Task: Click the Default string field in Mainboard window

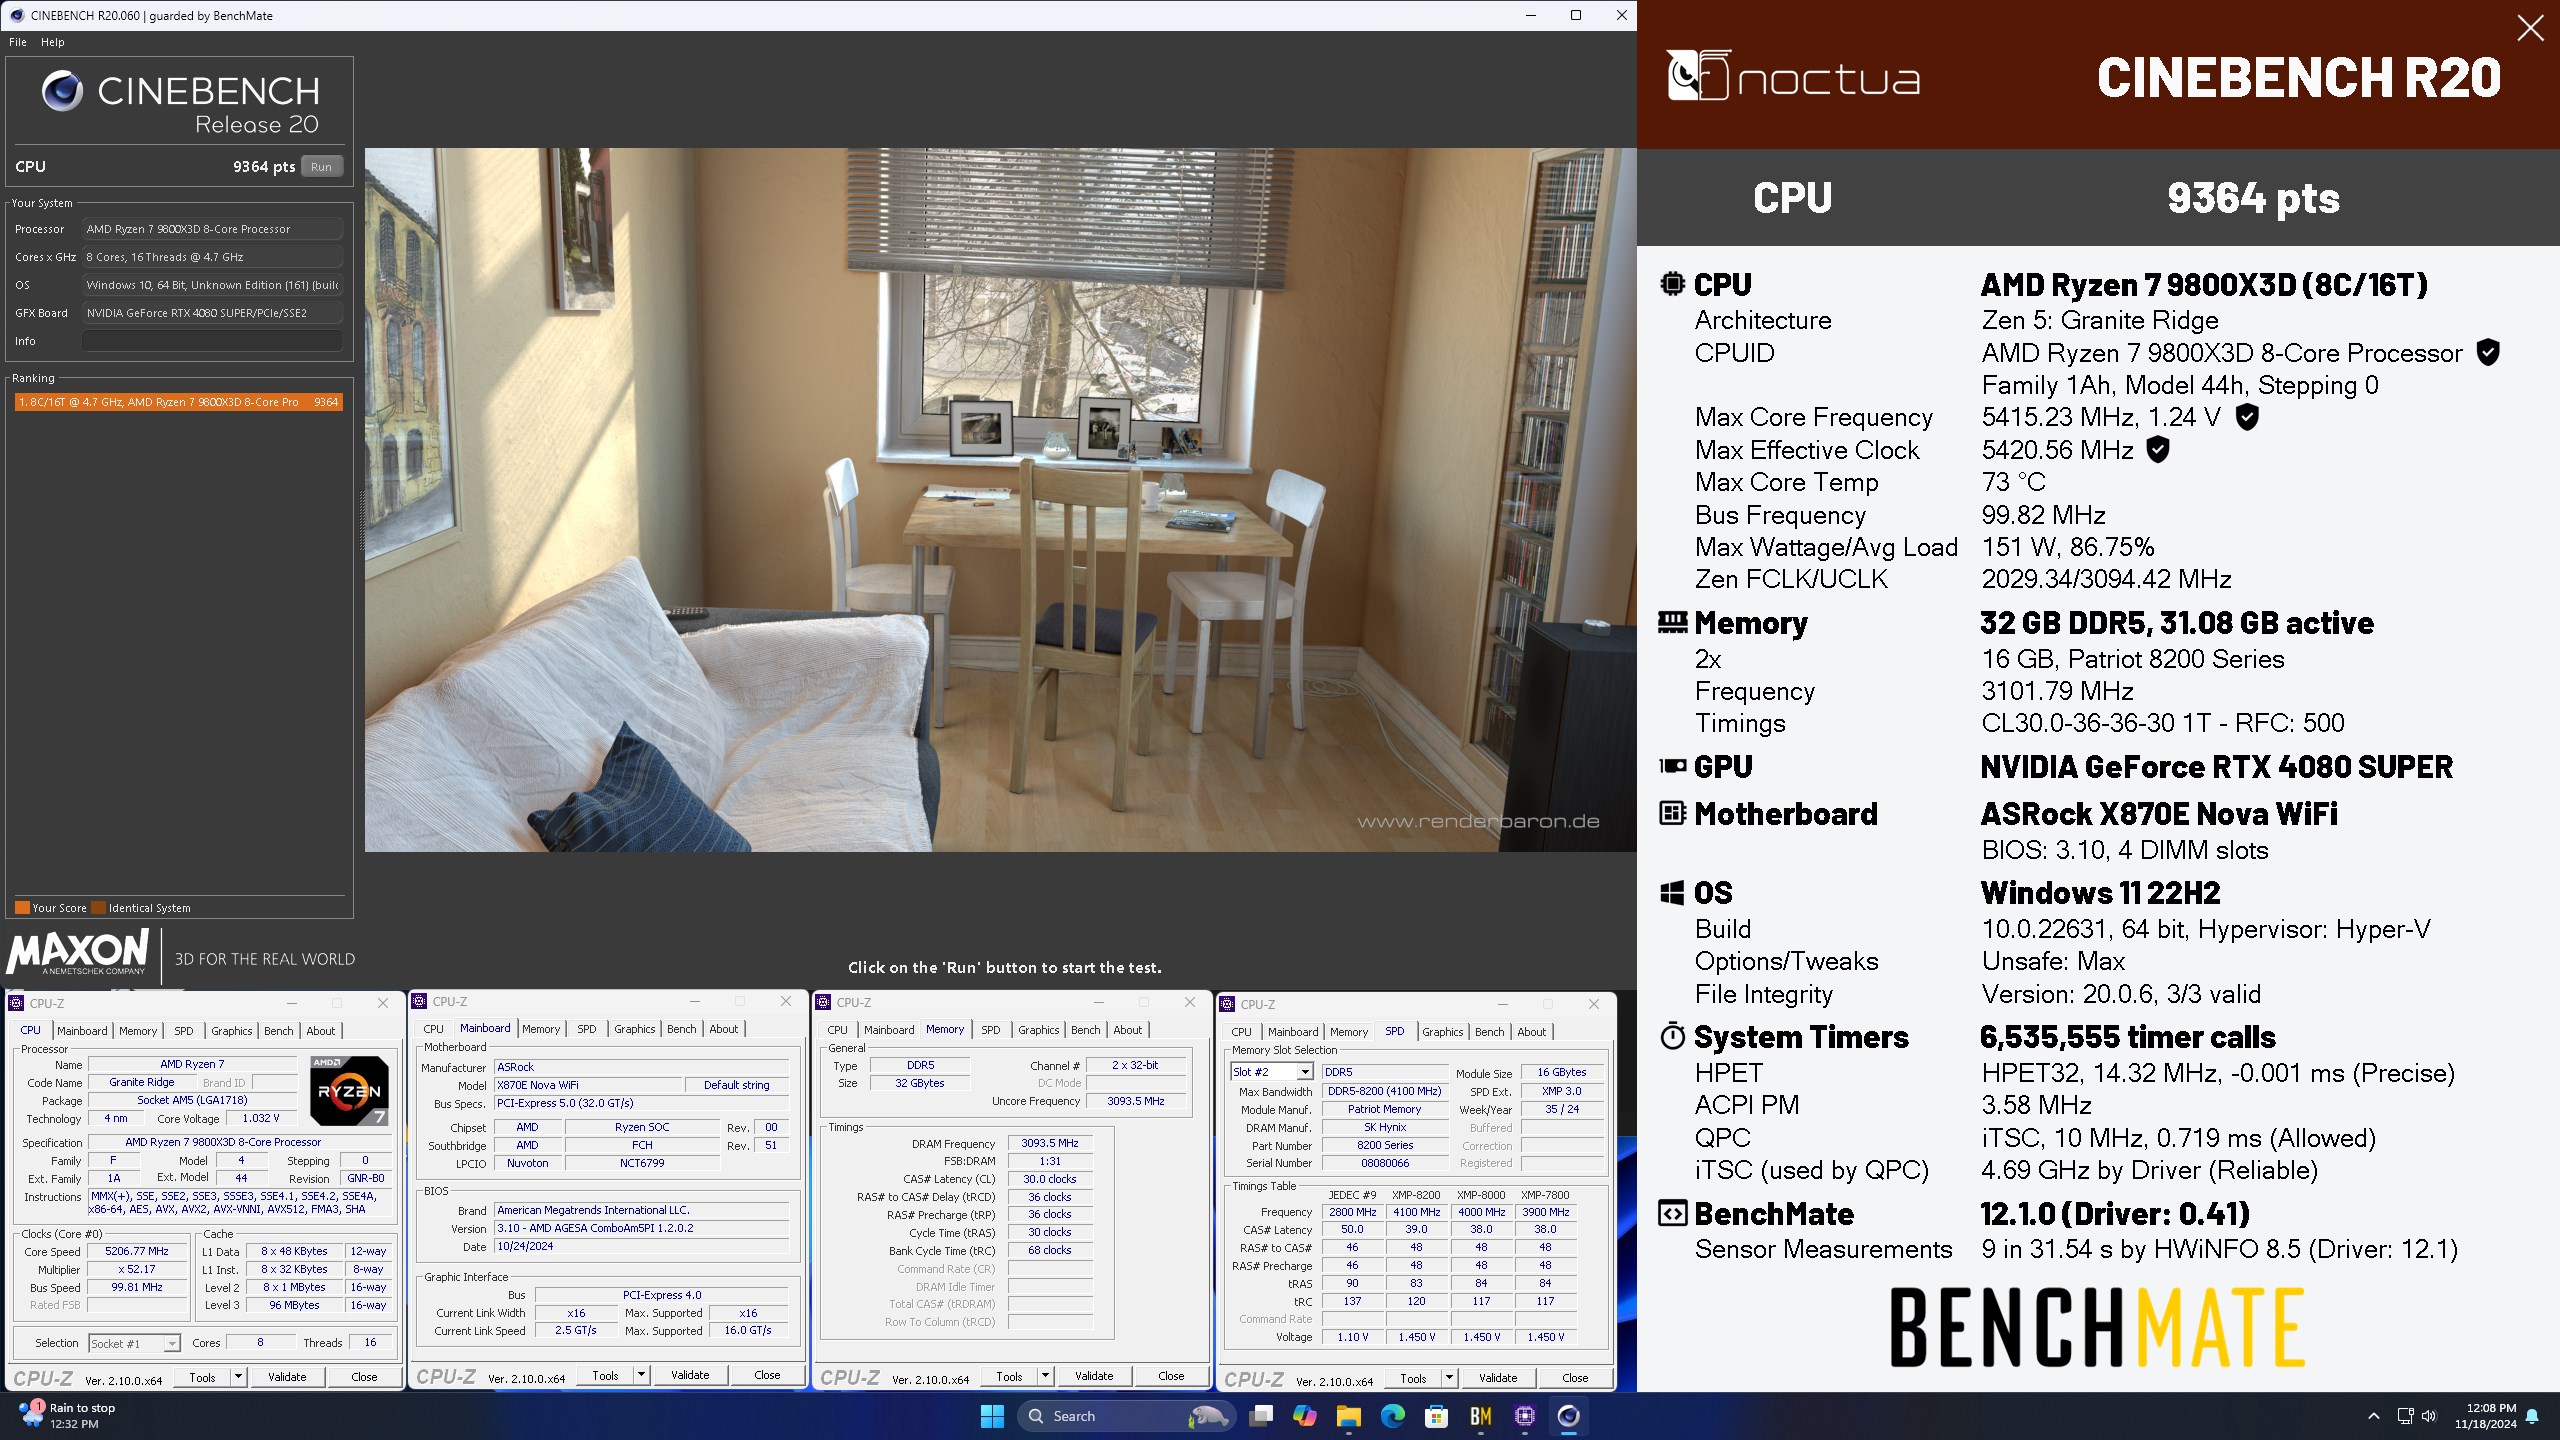Action: tap(737, 1085)
